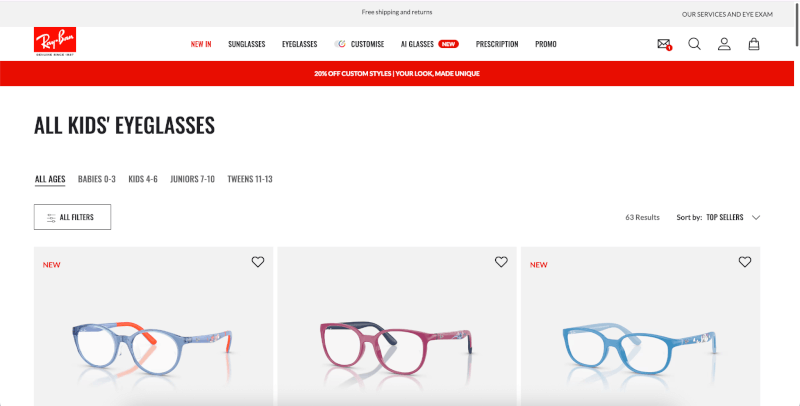Click the All Filters button
This screenshot has width=800, height=406.
pos(72,217)
